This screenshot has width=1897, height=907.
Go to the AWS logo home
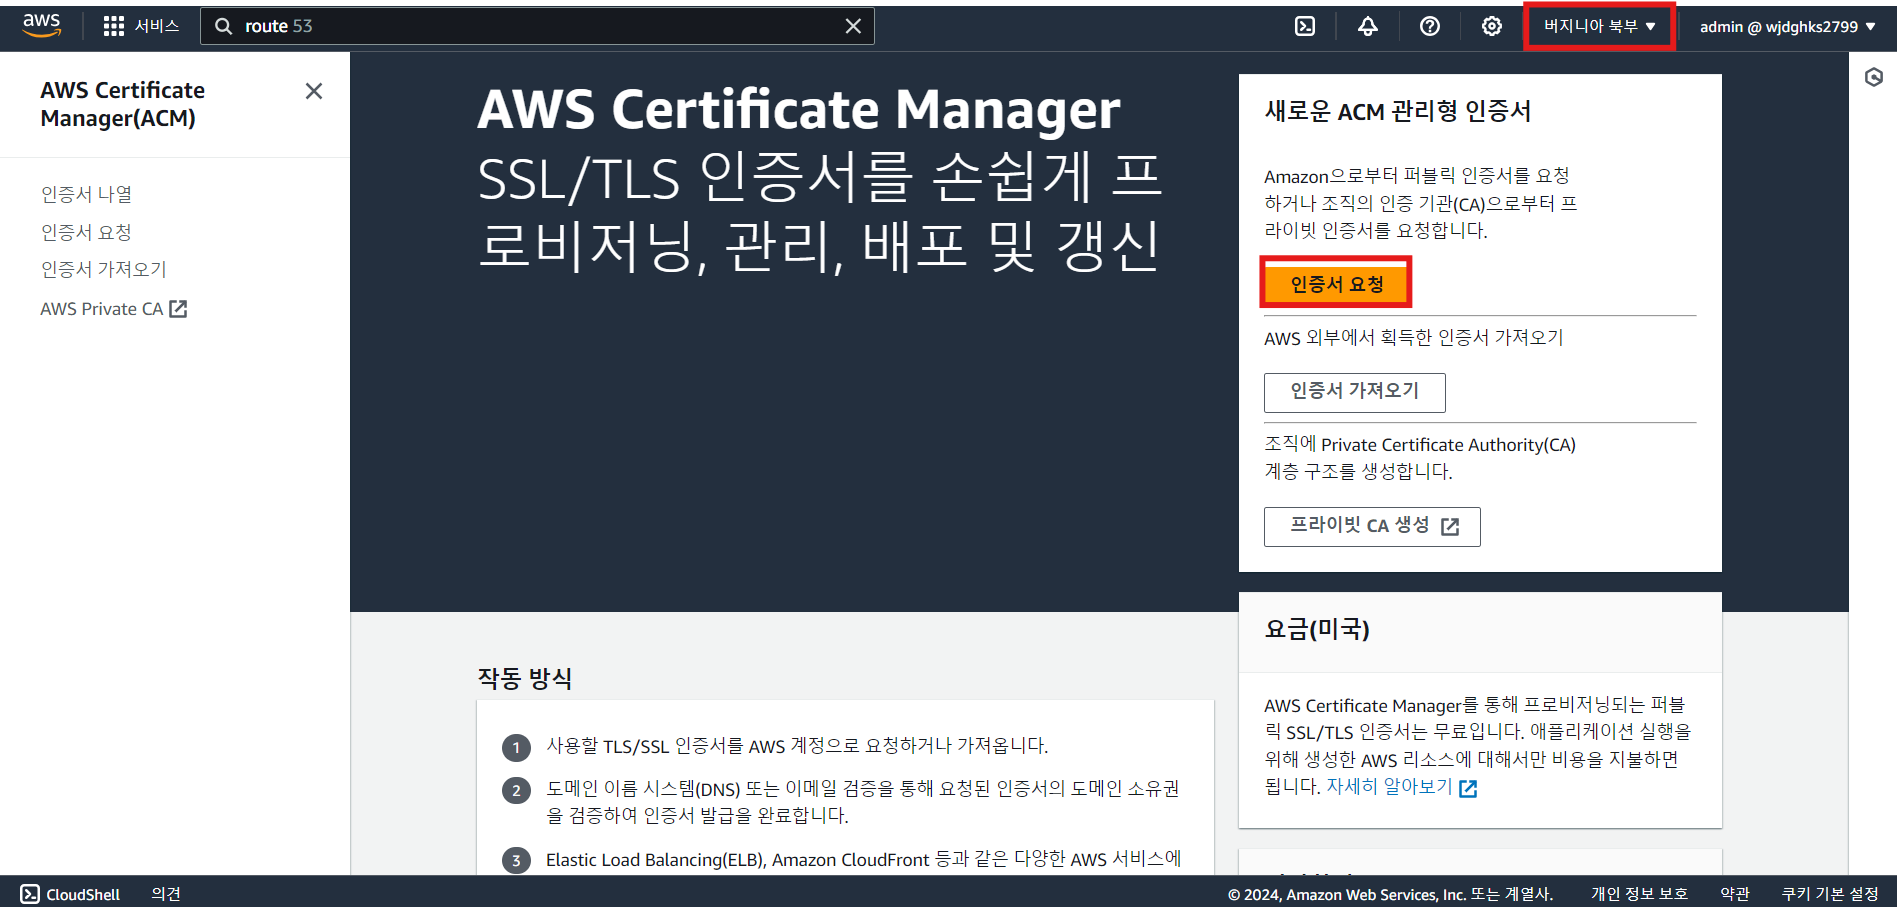[42, 26]
